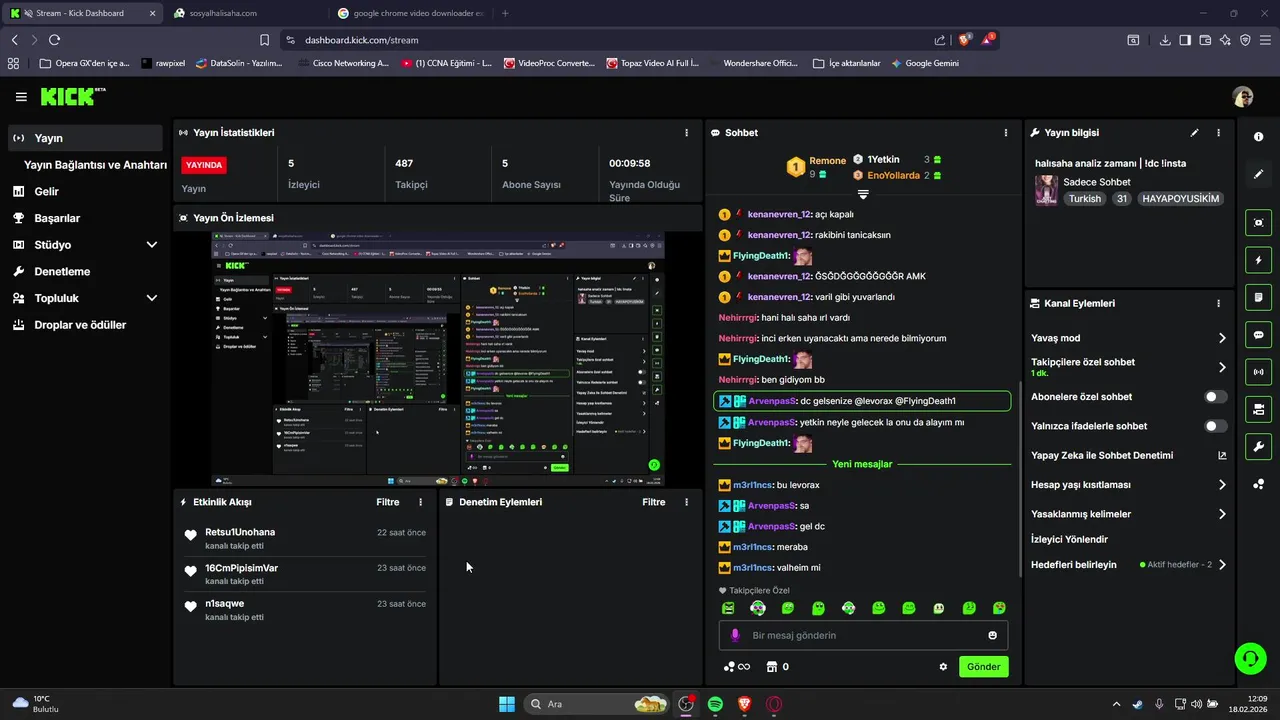The height and width of the screenshot is (720, 1280).
Task: Open the Yayın İstatistikleri three-dot menu
Action: tap(686, 132)
